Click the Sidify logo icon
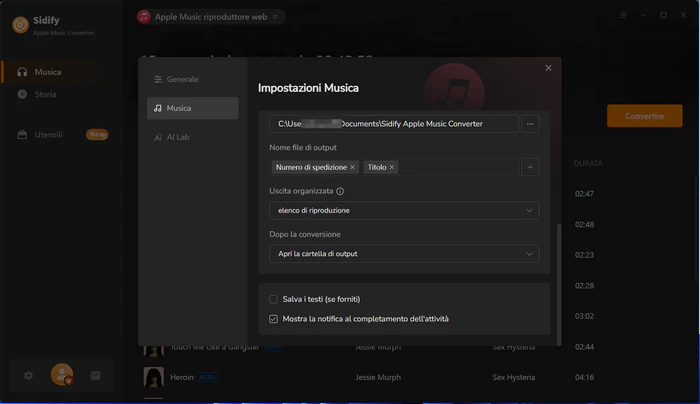Image resolution: width=700 pixels, height=404 pixels. click(21, 25)
